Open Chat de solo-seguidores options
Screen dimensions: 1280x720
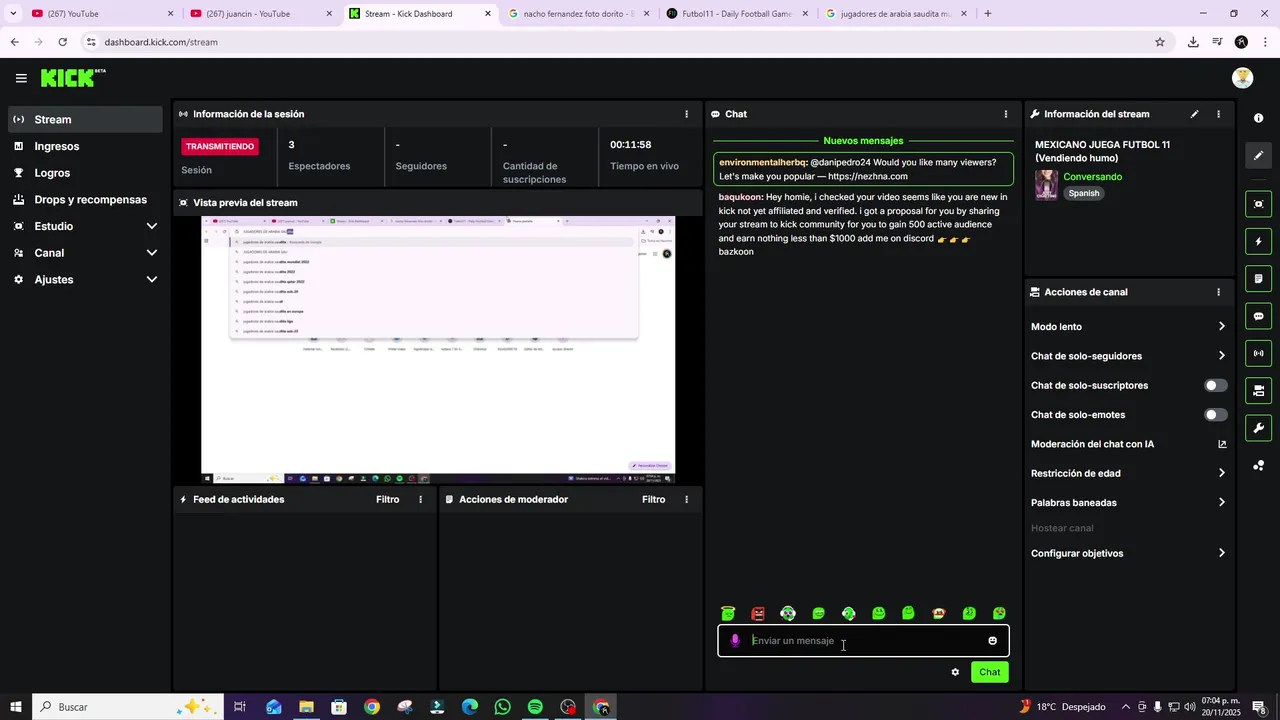[1128, 356]
